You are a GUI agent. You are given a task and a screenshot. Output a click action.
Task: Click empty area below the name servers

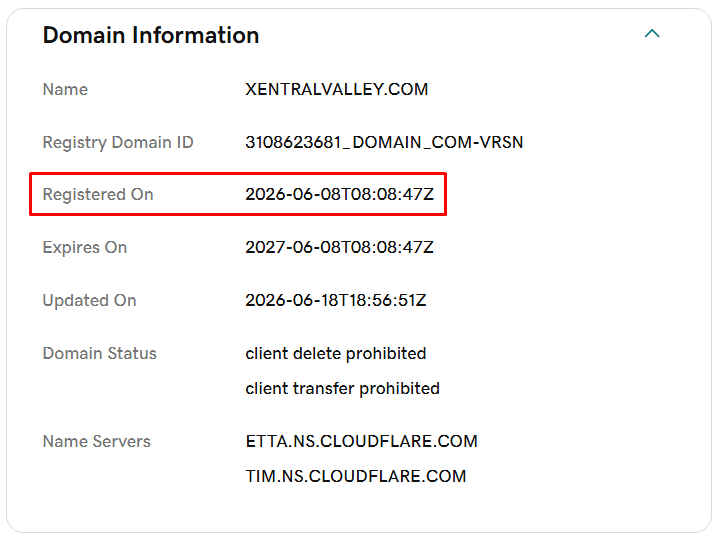click(x=359, y=510)
